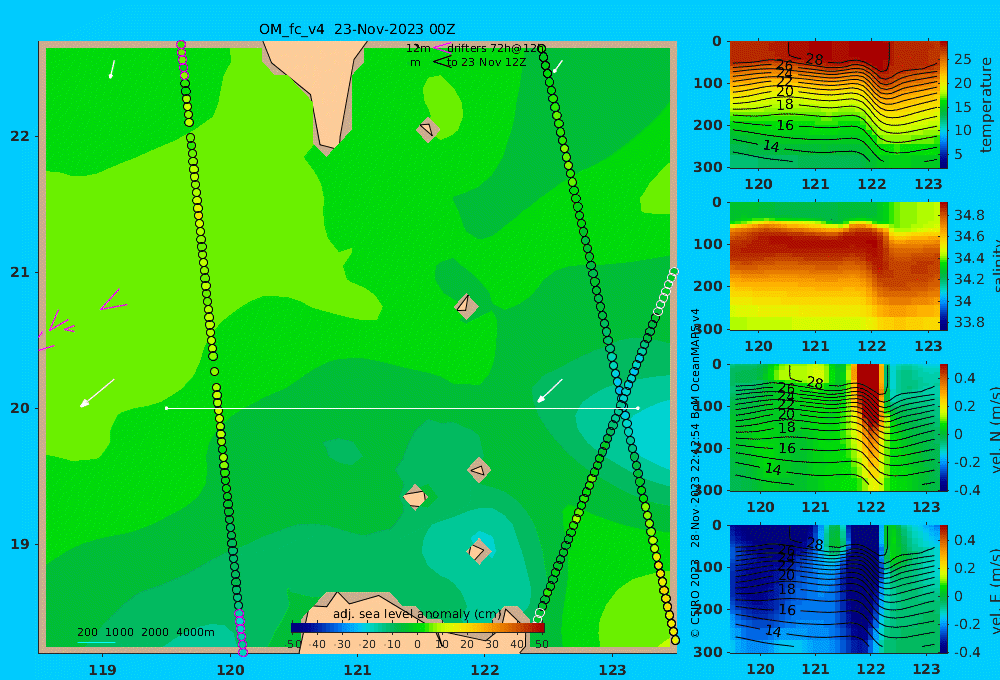Click latitude label 21 on the main map

click(x=20, y=272)
